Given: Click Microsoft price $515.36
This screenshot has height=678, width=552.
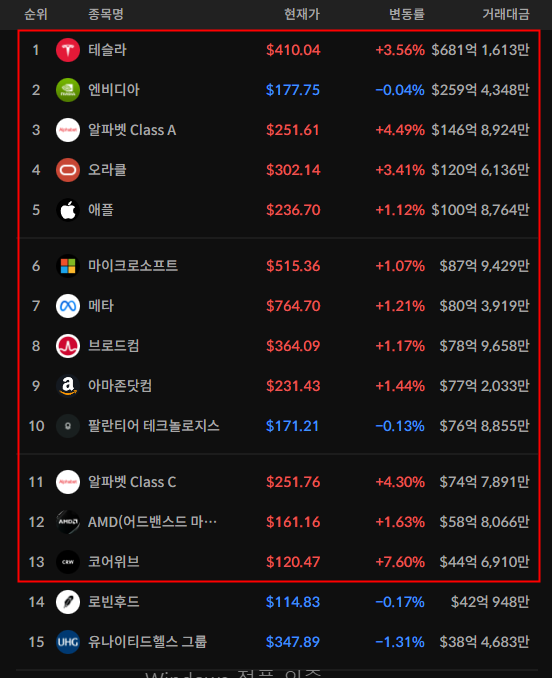Looking at the screenshot, I should pyautogui.click(x=293, y=266).
